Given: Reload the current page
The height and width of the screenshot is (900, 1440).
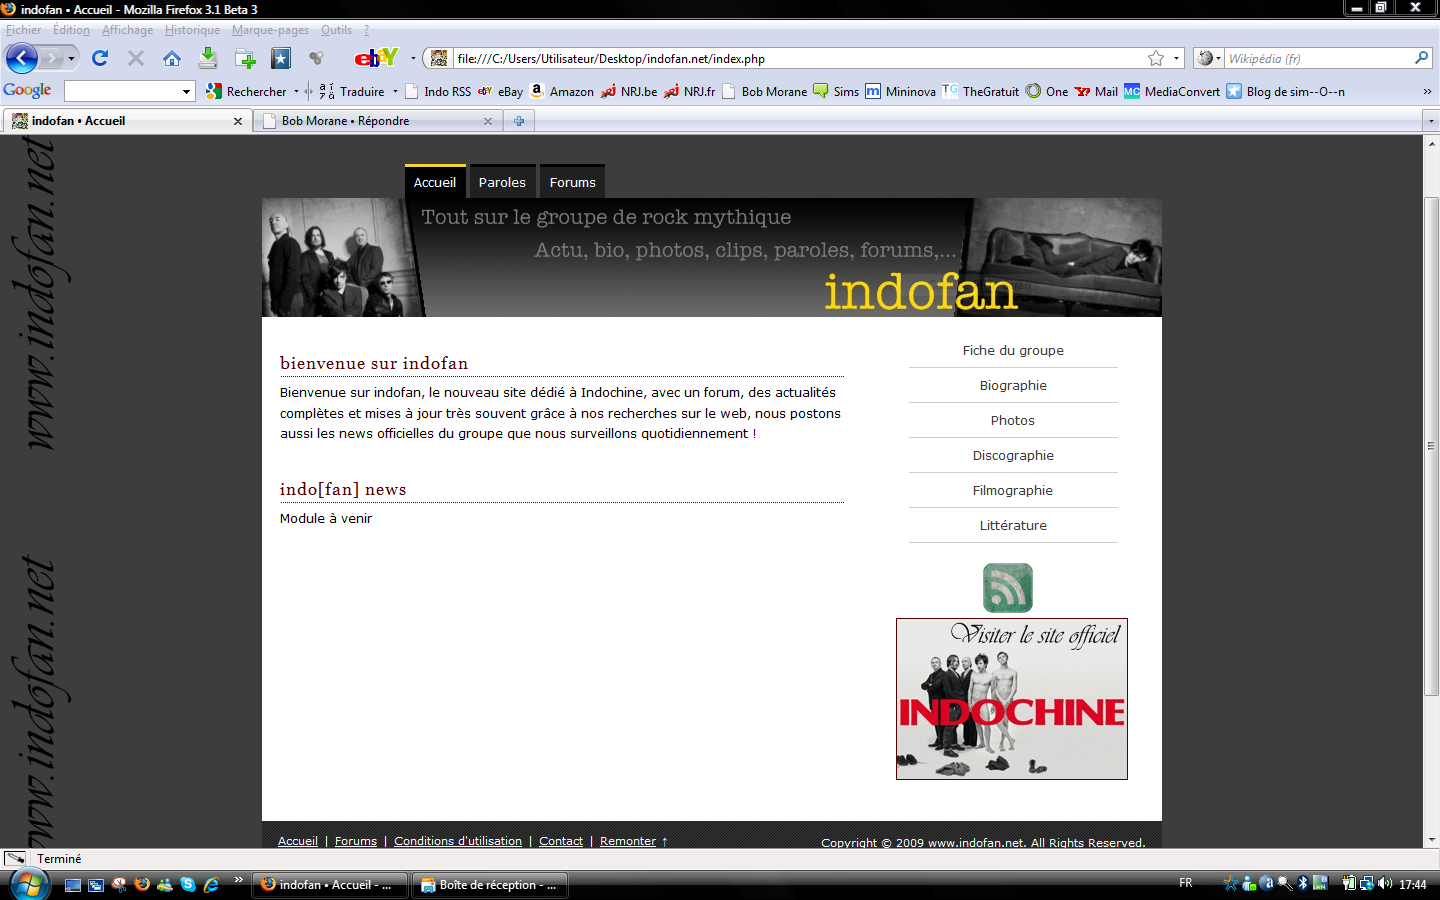Looking at the screenshot, I should 100,58.
